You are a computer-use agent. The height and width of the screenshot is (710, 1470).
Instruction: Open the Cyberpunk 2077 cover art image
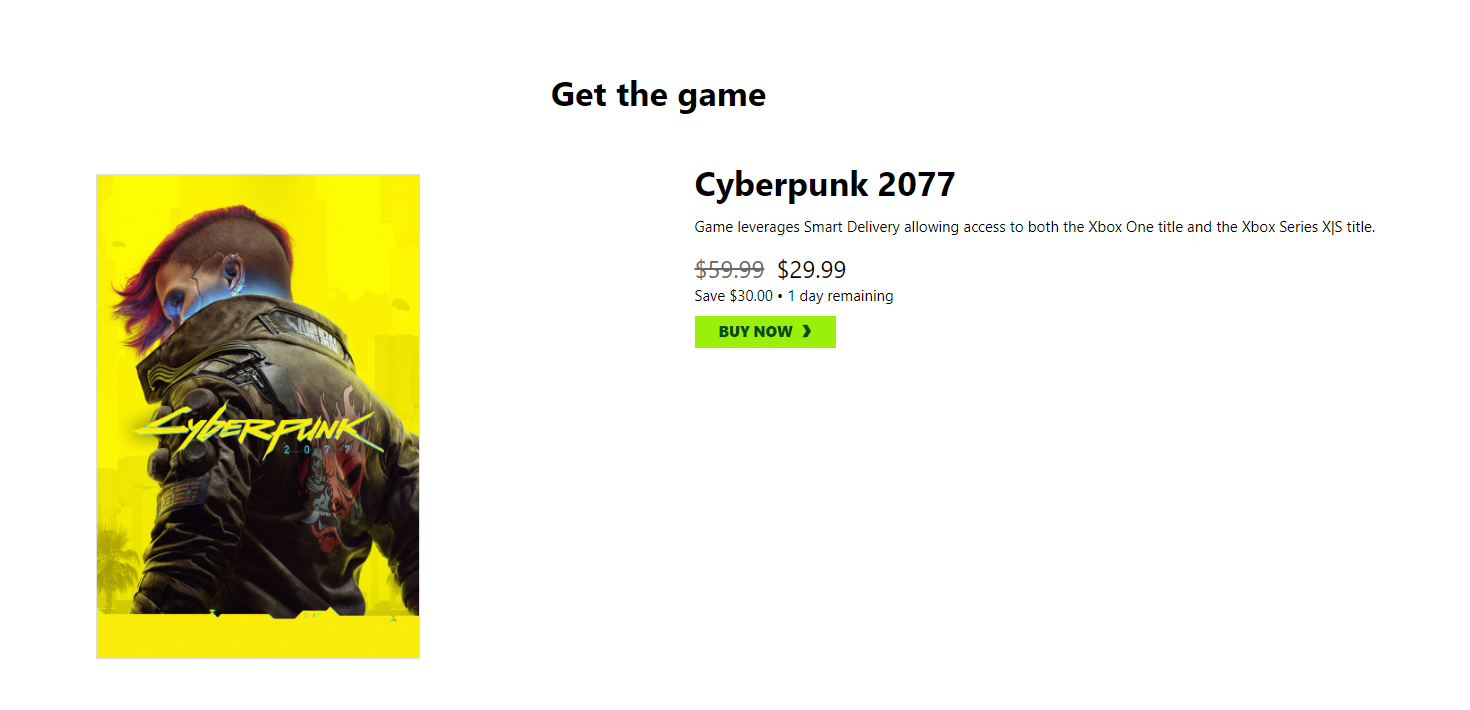[258, 416]
